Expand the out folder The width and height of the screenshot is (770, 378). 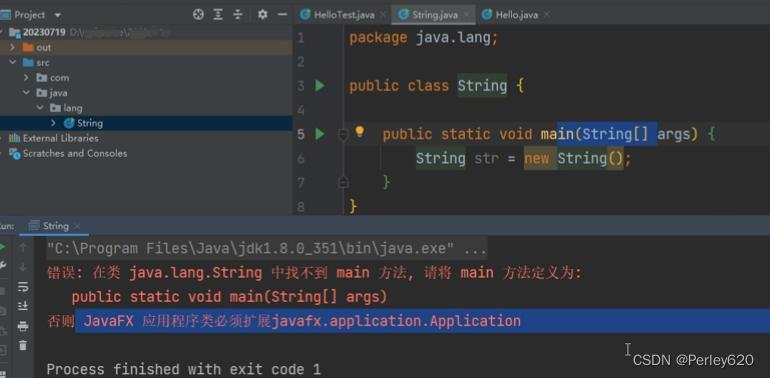pos(12,48)
